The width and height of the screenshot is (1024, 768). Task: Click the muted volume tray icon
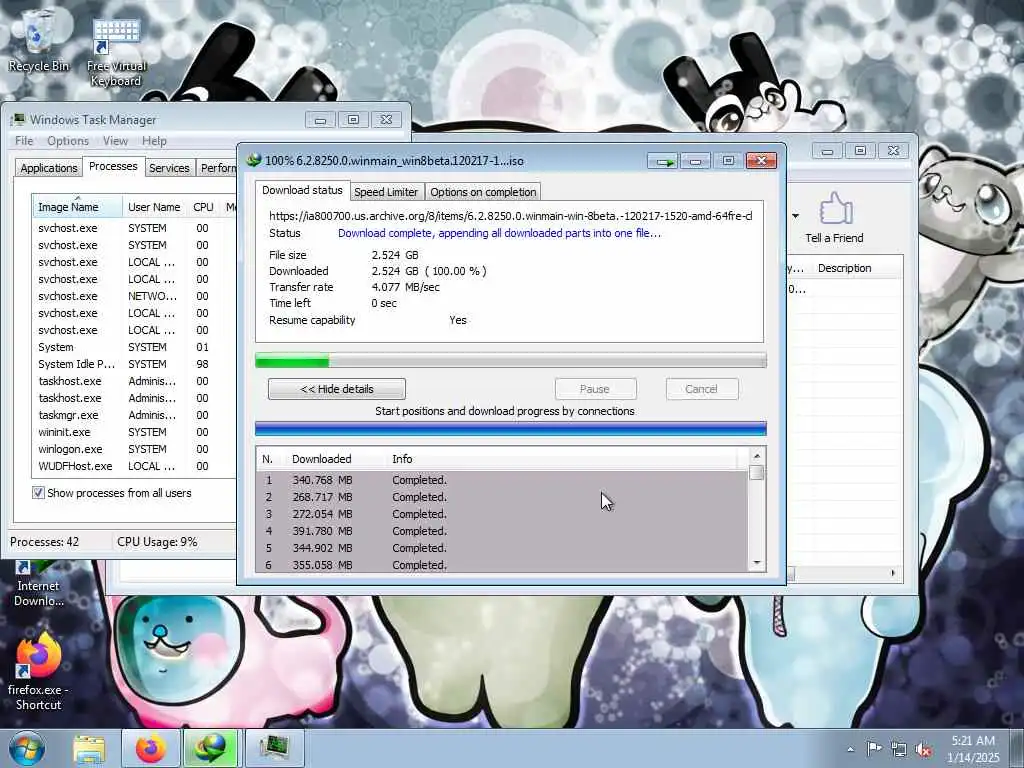coord(923,749)
